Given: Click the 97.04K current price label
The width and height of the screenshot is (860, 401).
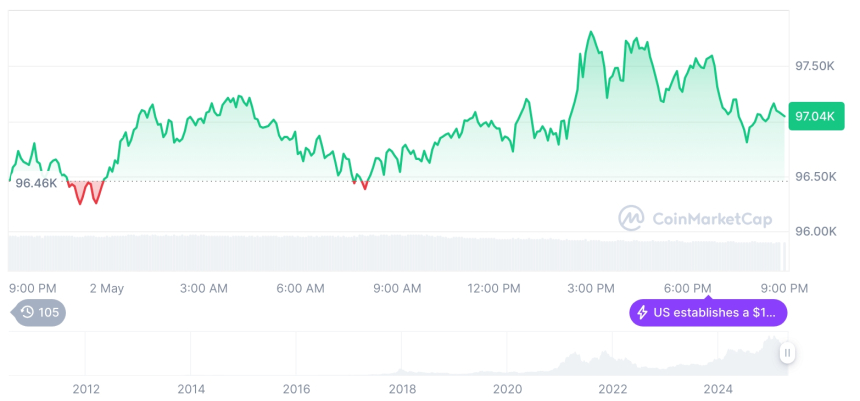Looking at the screenshot, I should pos(812,116).
